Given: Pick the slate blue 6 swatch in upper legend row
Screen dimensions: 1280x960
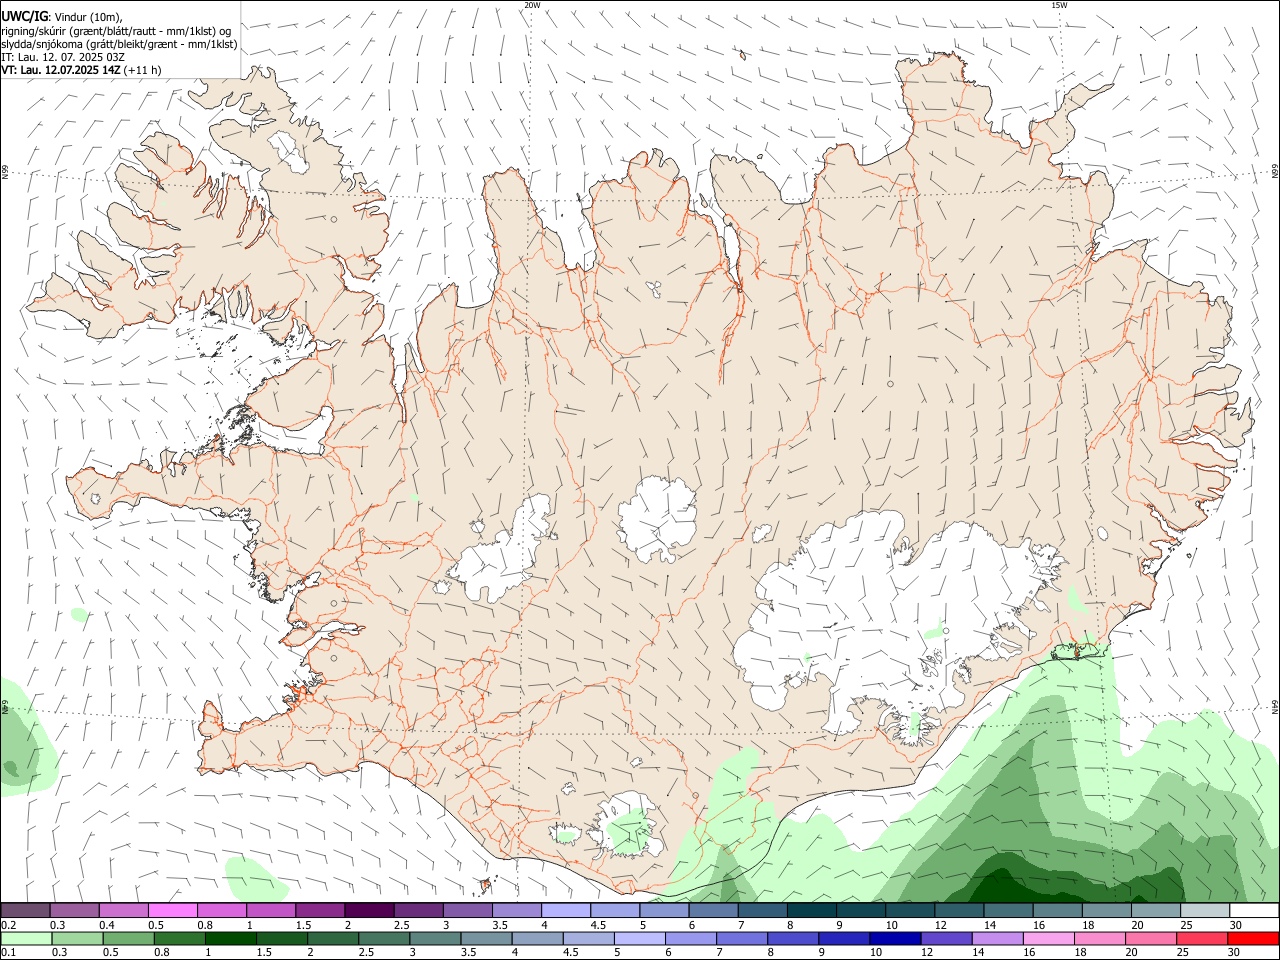Looking at the screenshot, I should click(x=714, y=911).
